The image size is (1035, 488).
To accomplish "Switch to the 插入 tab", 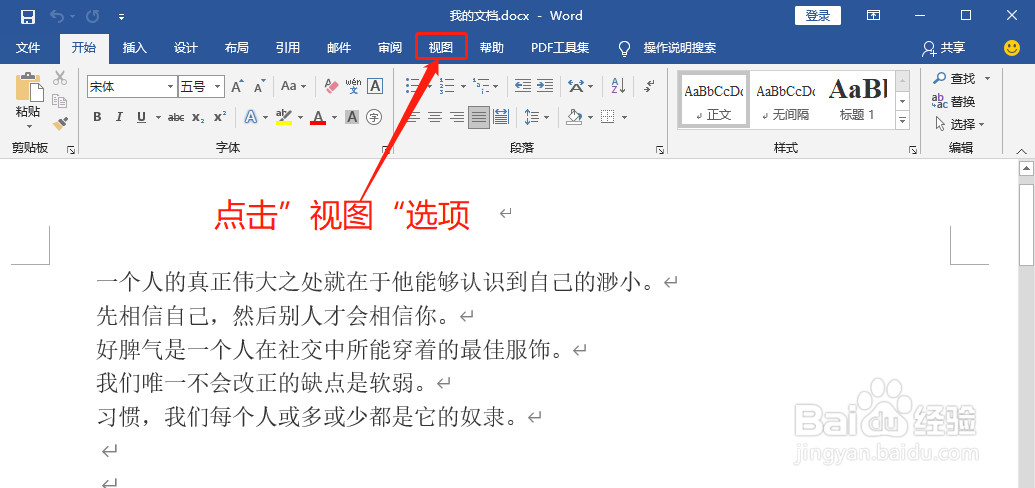I will [135, 48].
